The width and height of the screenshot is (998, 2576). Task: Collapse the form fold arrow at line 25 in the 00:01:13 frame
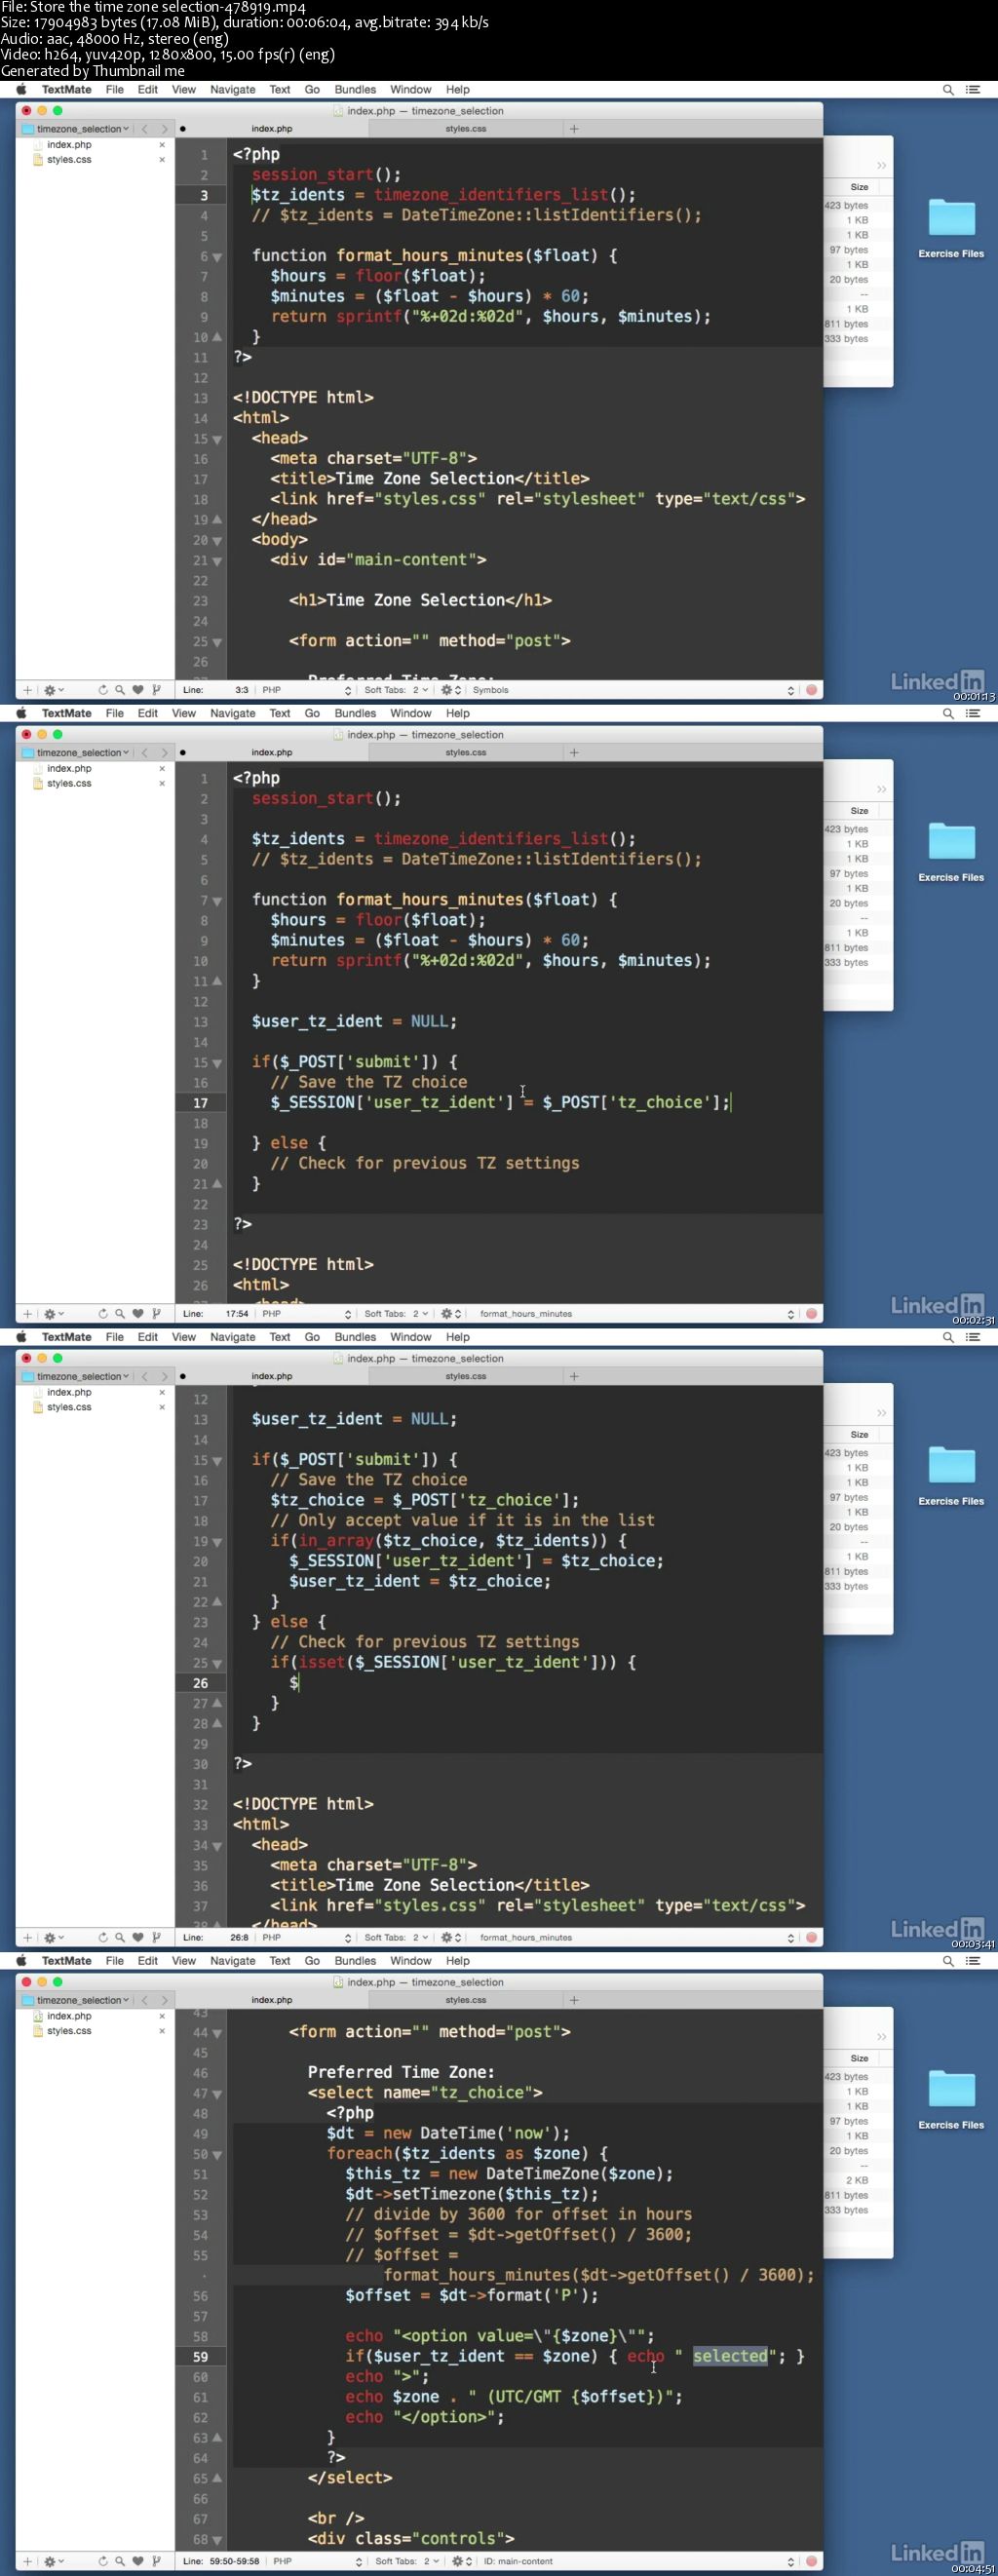(x=217, y=642)
